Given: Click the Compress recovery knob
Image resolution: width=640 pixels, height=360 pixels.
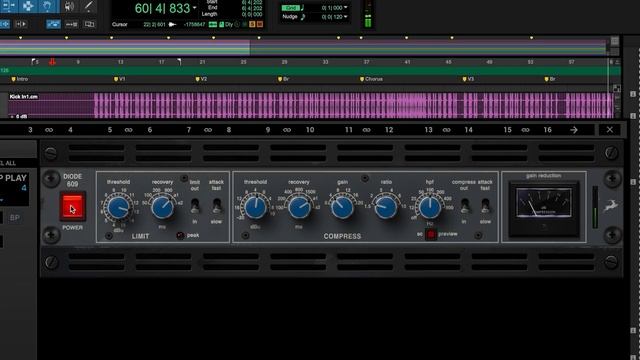Looking at the screenshot, I should [299, 207].
